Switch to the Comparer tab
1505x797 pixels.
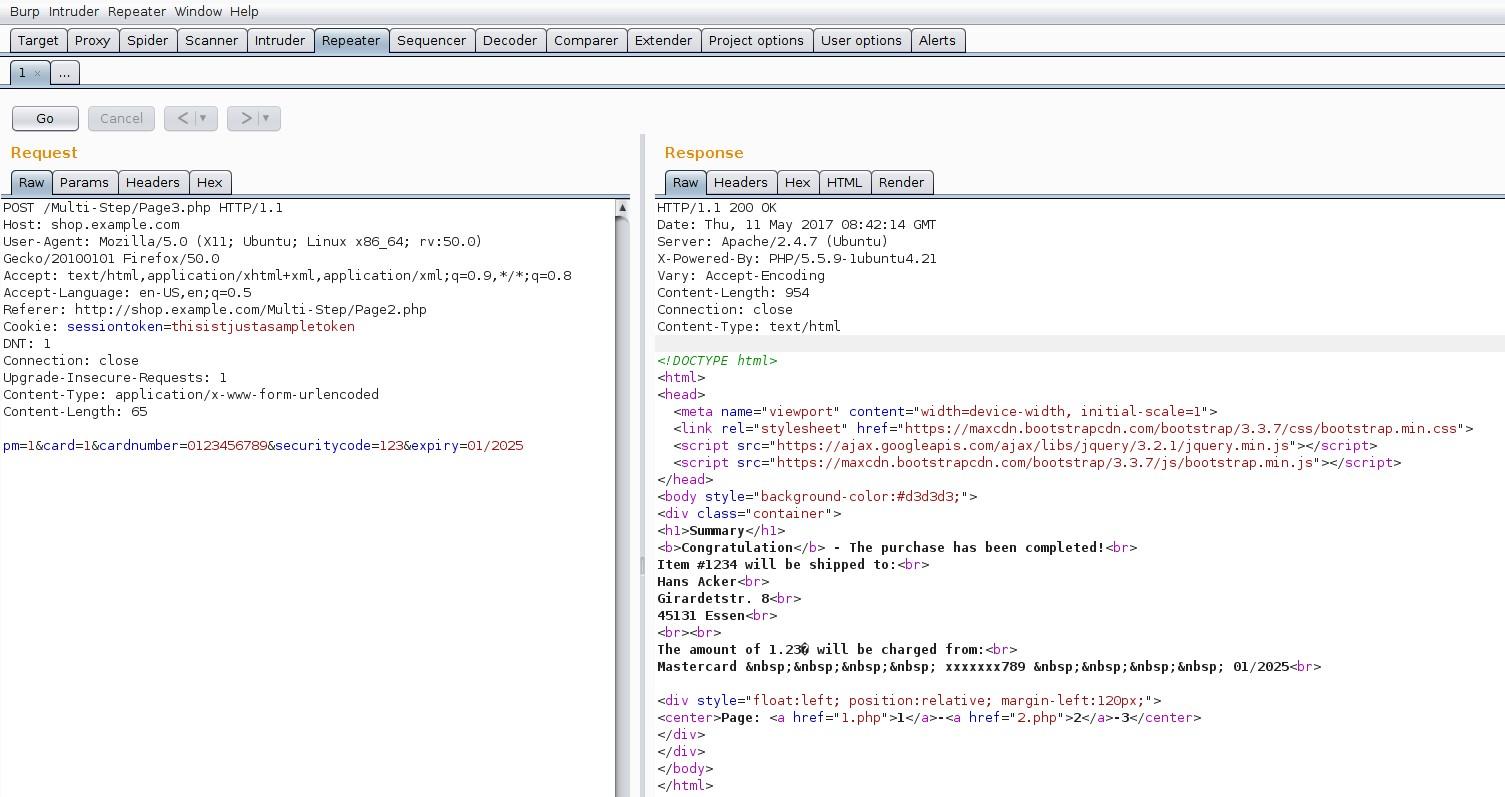pyautogui.click(x=586, y=41)
